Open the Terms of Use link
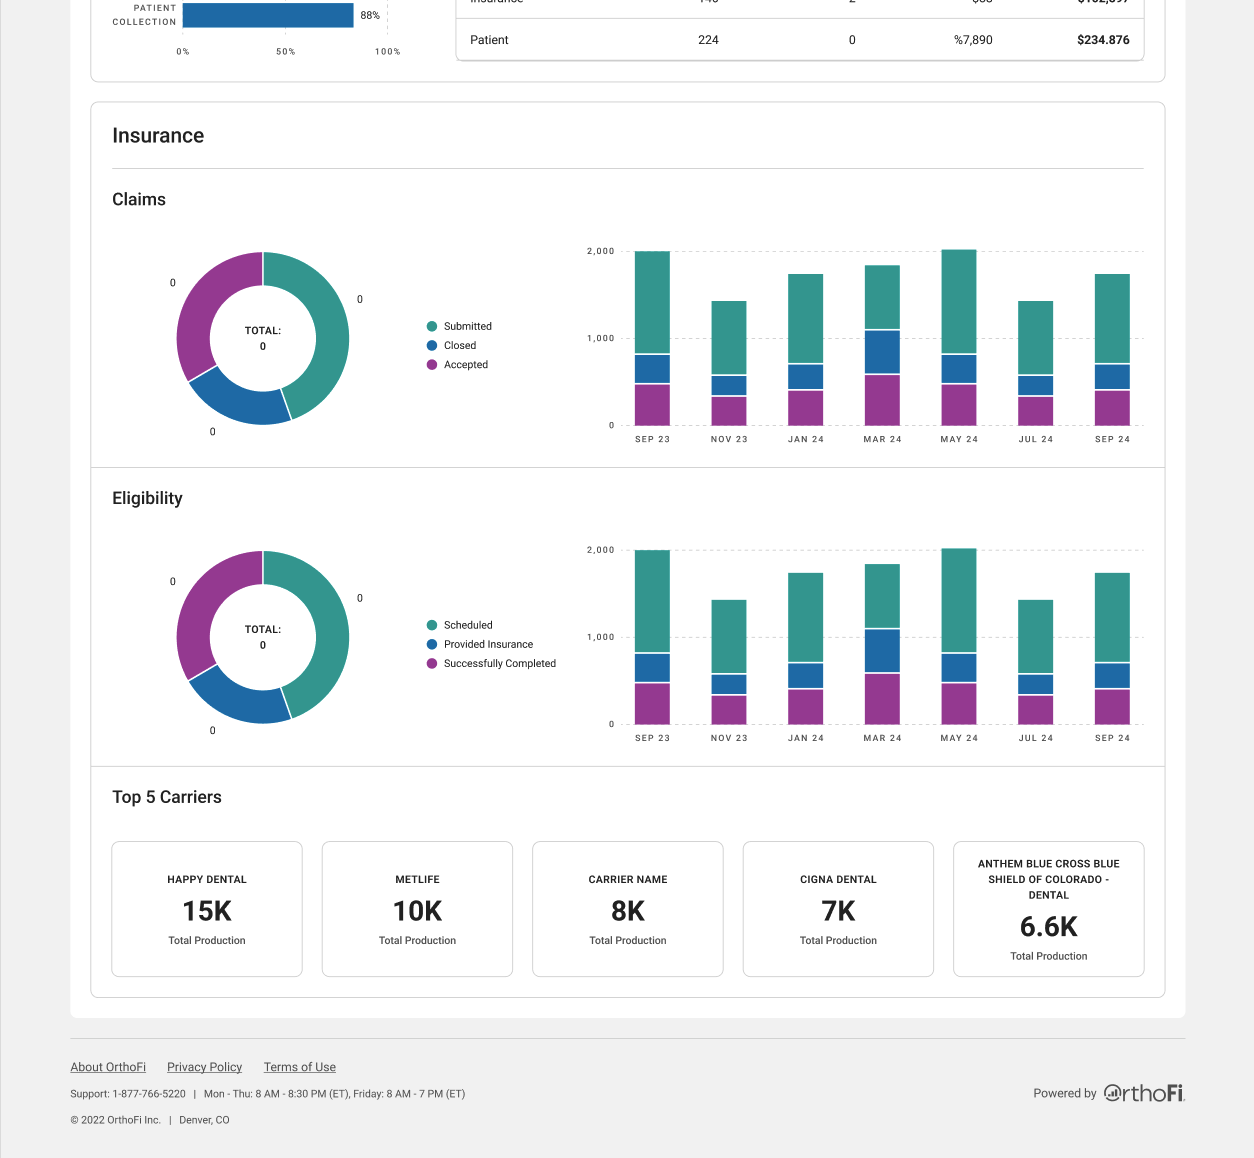 click(x=300, y=1067)
